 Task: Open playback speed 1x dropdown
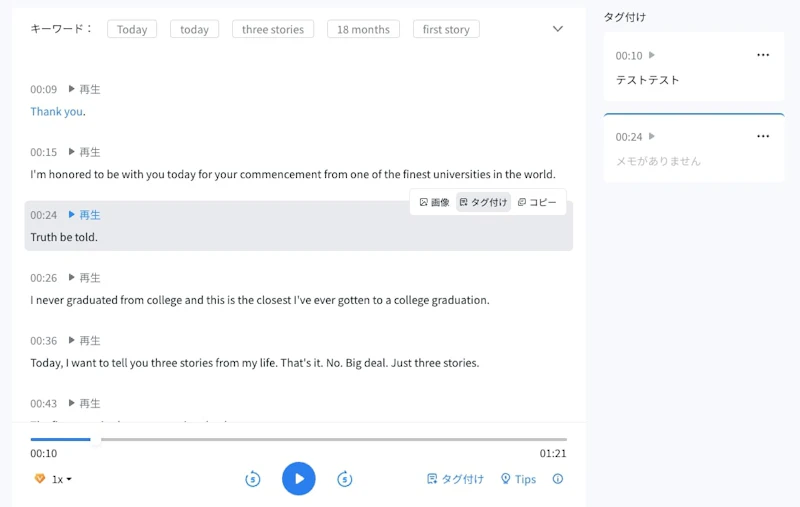(61, 479)
